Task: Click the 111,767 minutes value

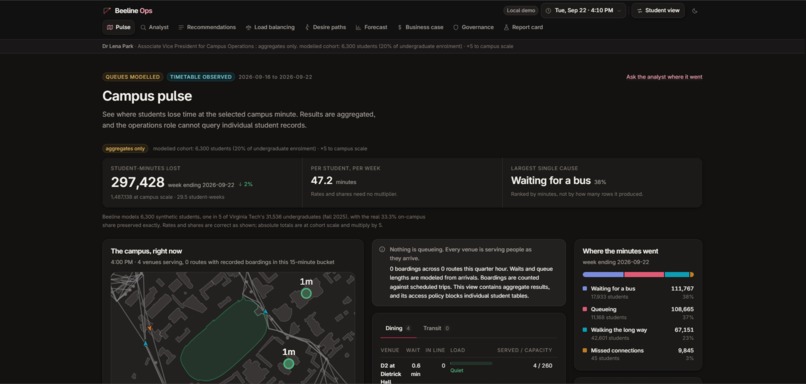Action: pyautogui.click(x=682, y=289)
